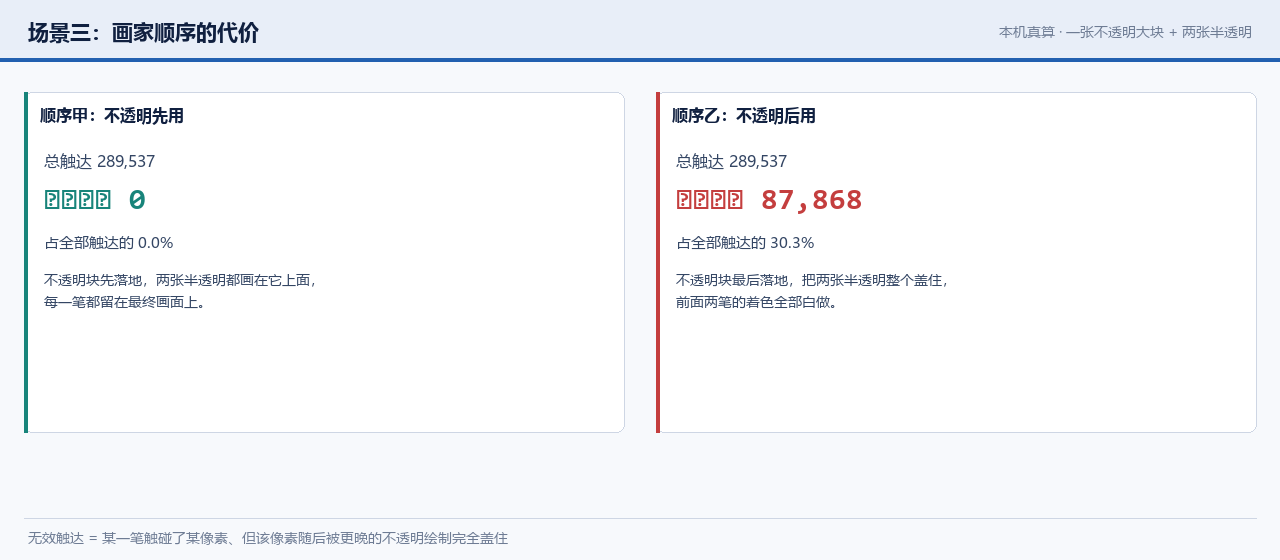Click "总触达 289,537" in the 顺序乙 card
Screen dimensions: 1280x560
pyautogui.click(x=732, y=161)
